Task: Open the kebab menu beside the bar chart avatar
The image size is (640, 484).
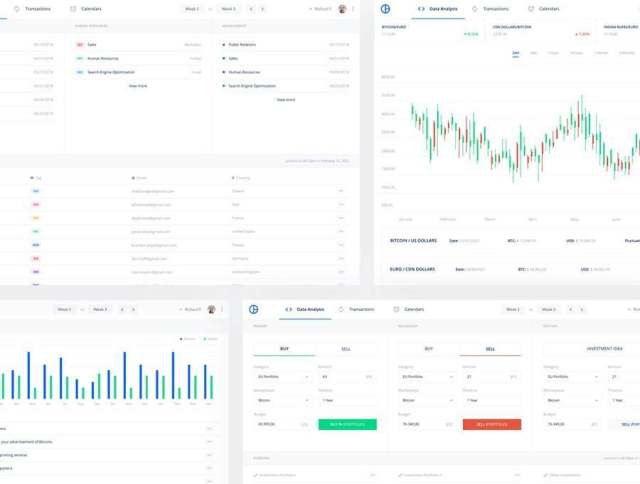Action: pyautogui.click(x=222, y=309)
